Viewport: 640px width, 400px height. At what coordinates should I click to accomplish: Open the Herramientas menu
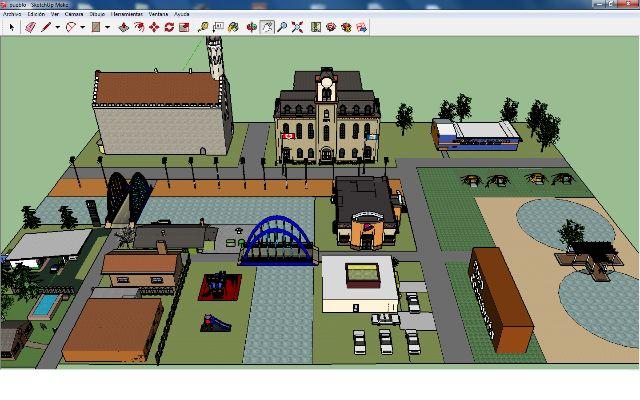pos(127,14)
